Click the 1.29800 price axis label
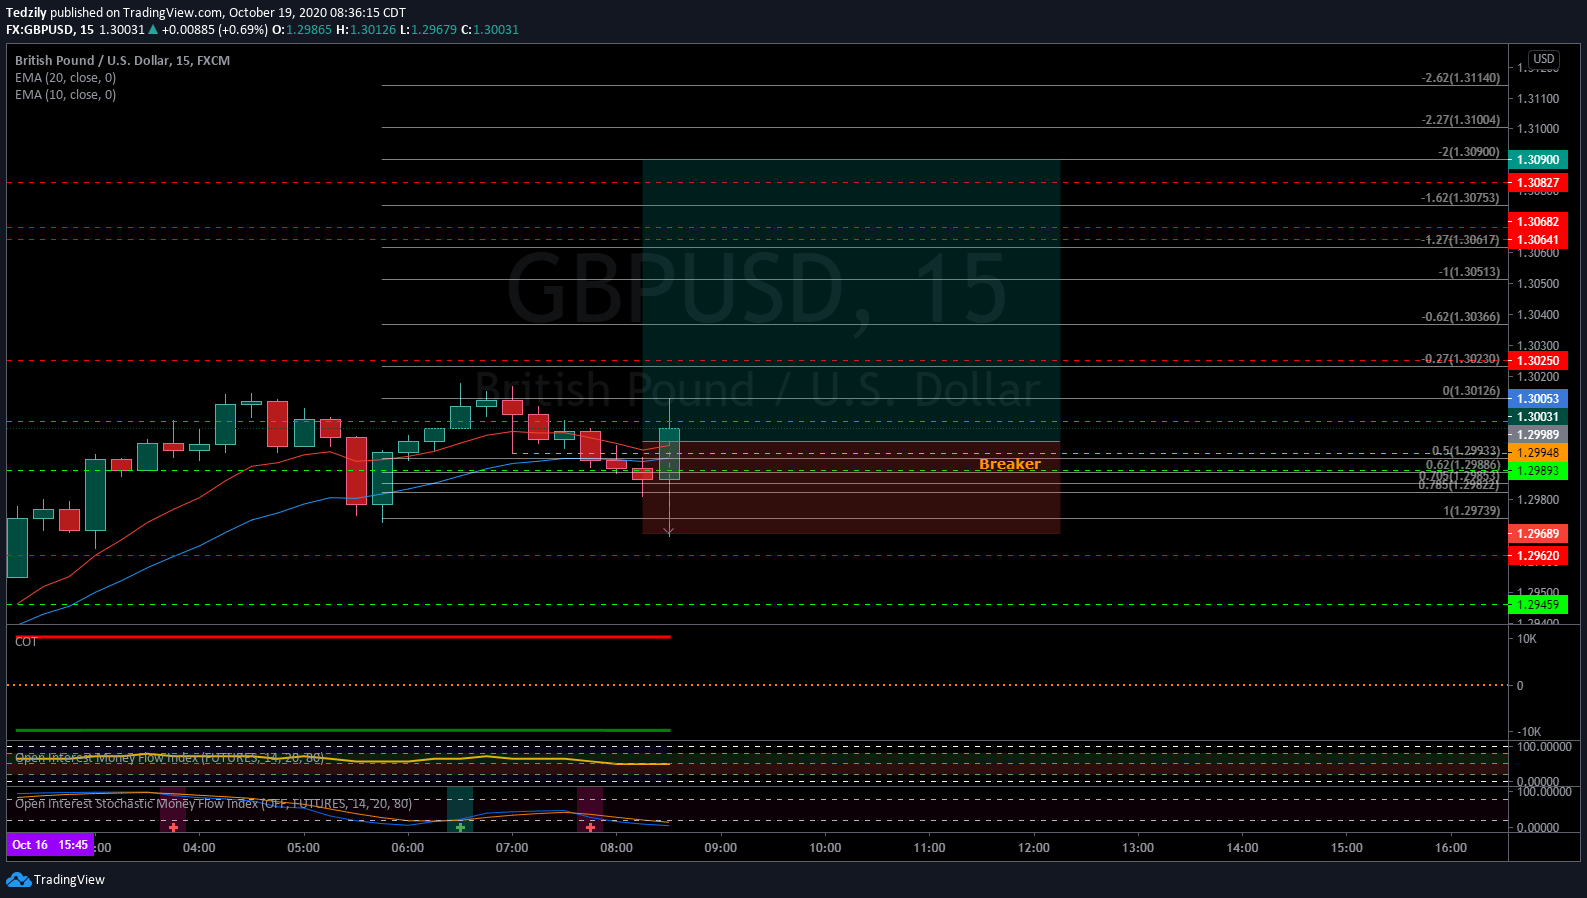1587x898 pixels. coord(1538,500)
